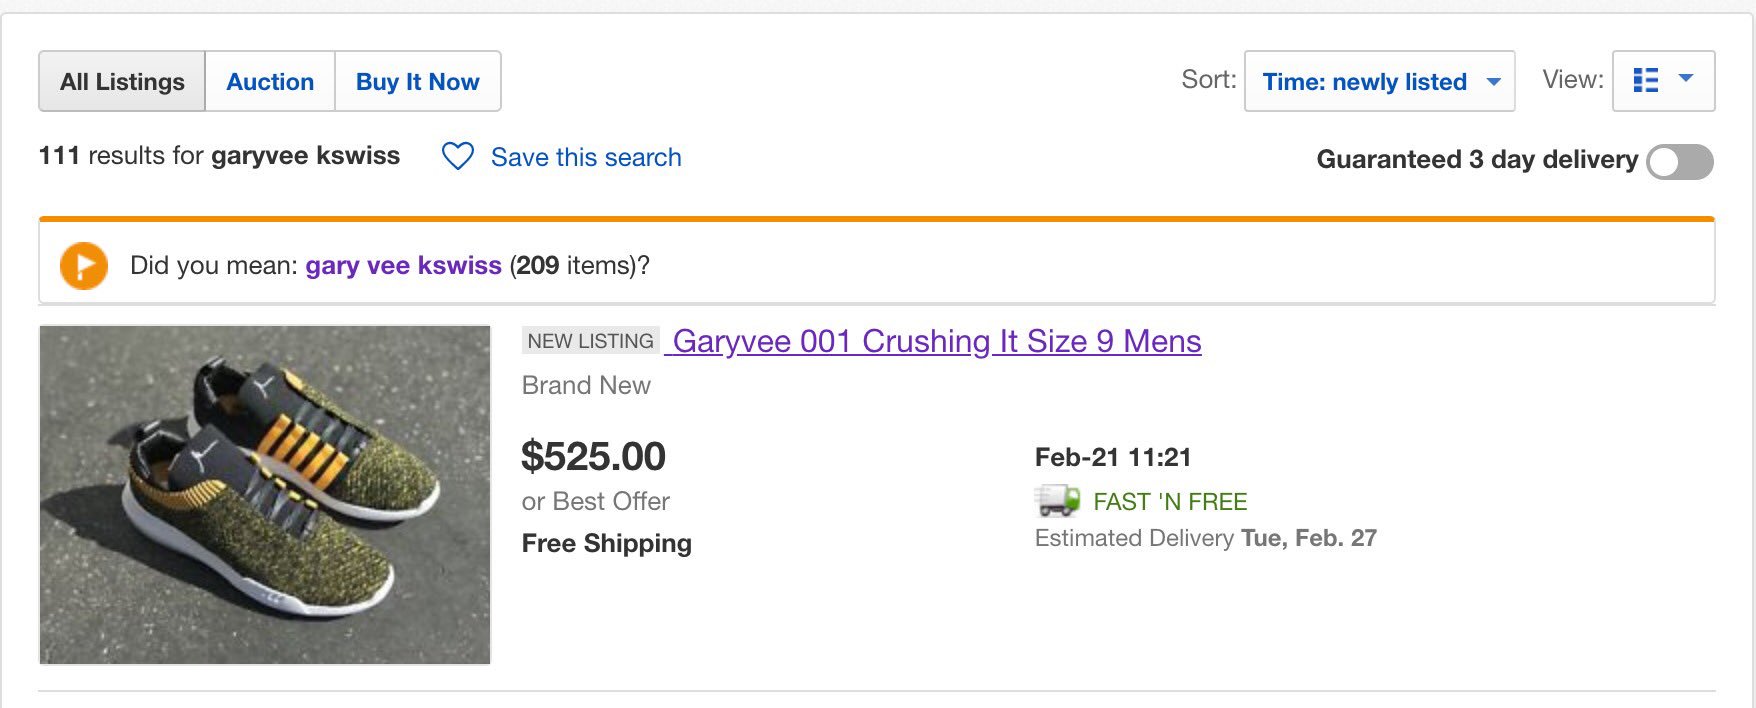Screen dimensions: 1756x708
Task: Toggle Guaranteed 3 day delivery switch
Action: [1680, 161]
